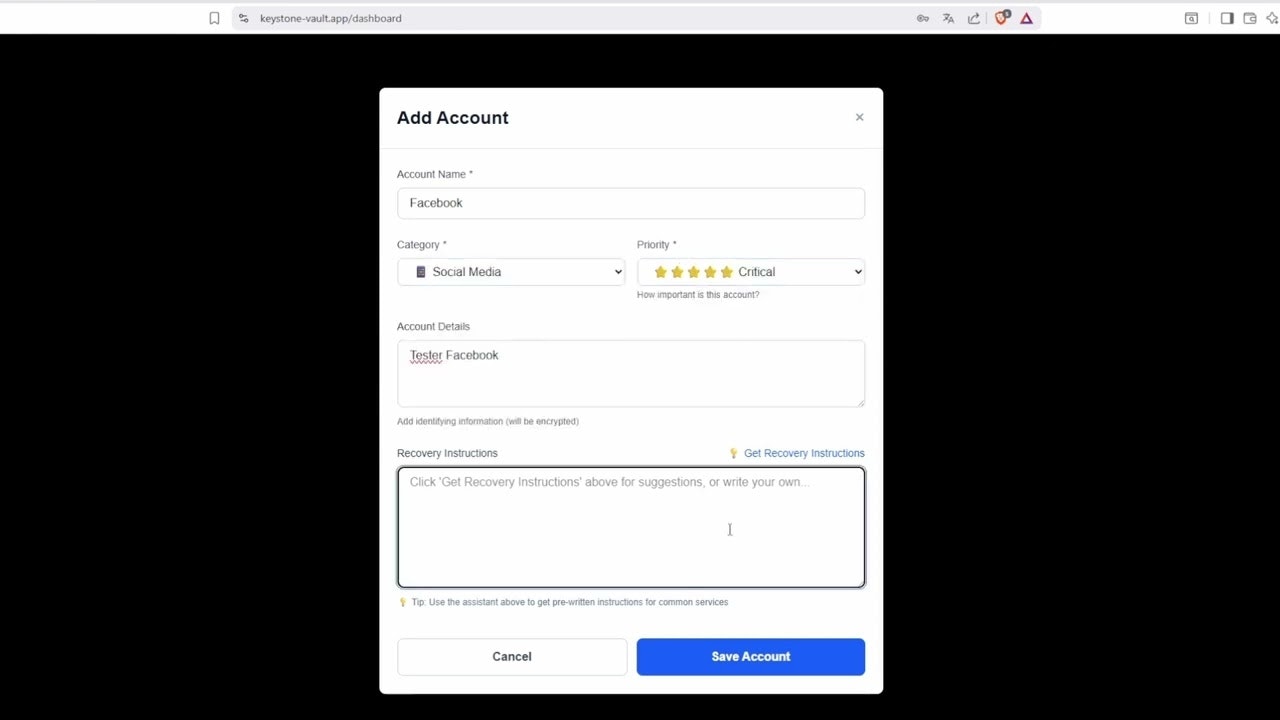Open the Leo AI sparkle icon

point(1272,18)
